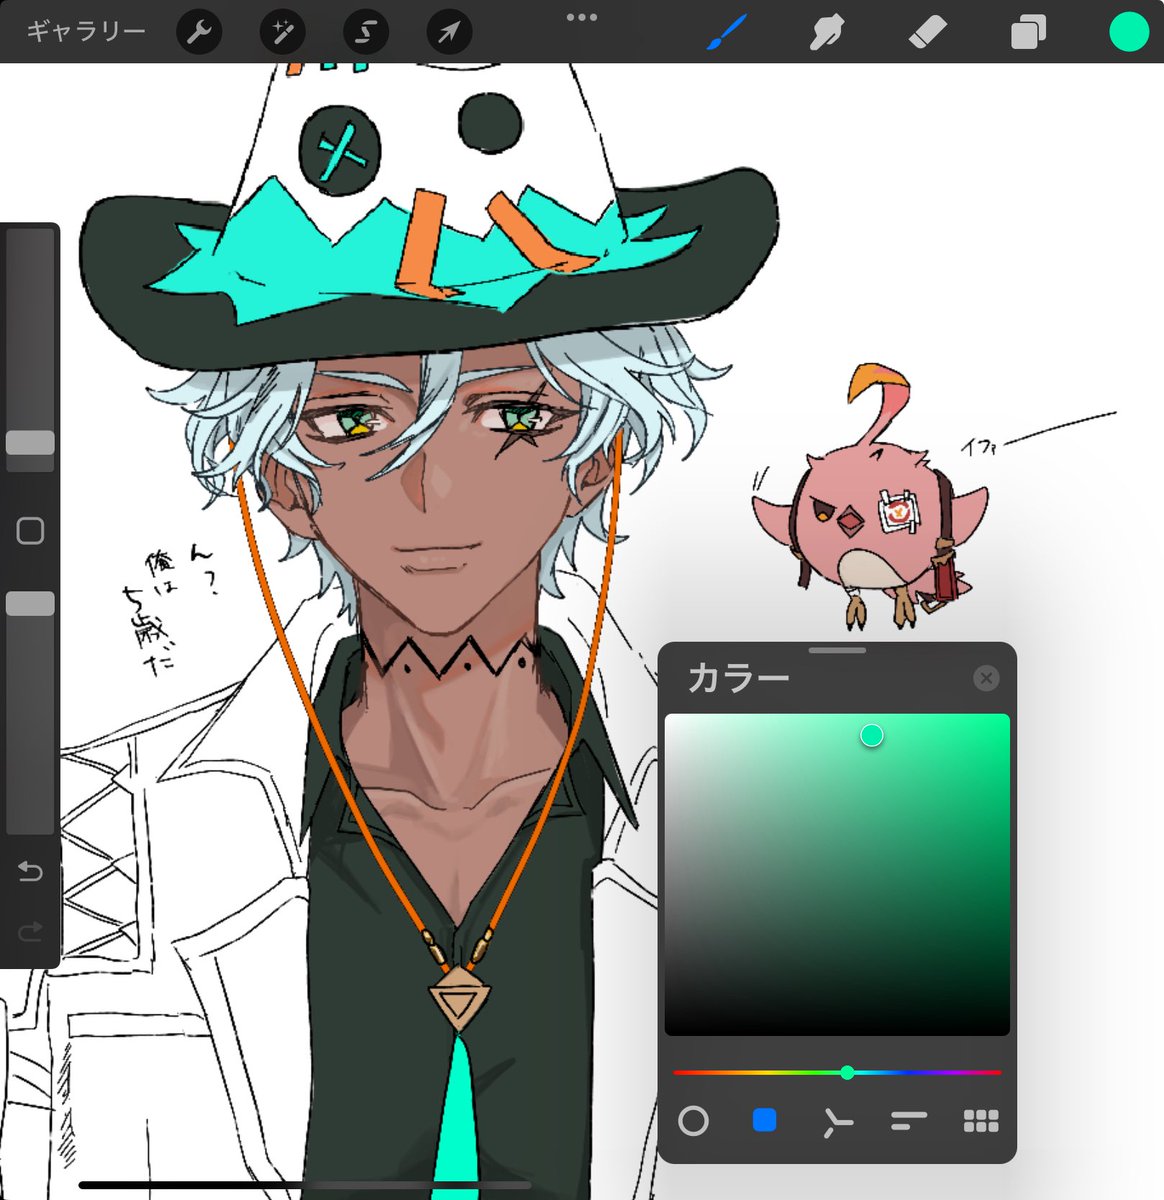Open the Layers panel
The image size is (1164, 1200).
click(1027, 32)
